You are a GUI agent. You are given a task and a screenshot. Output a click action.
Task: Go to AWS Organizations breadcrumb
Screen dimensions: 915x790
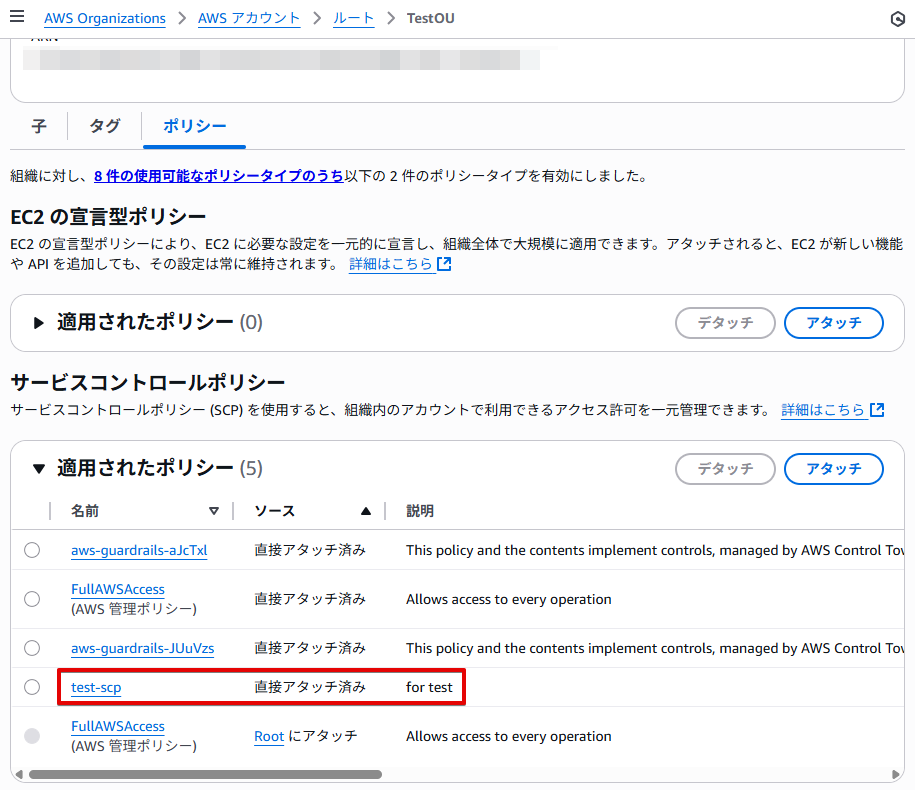point(105,19)
